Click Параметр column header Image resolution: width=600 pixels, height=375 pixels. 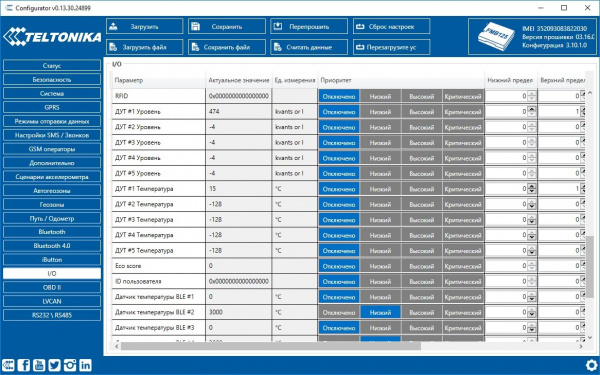[x=158, y=80]
